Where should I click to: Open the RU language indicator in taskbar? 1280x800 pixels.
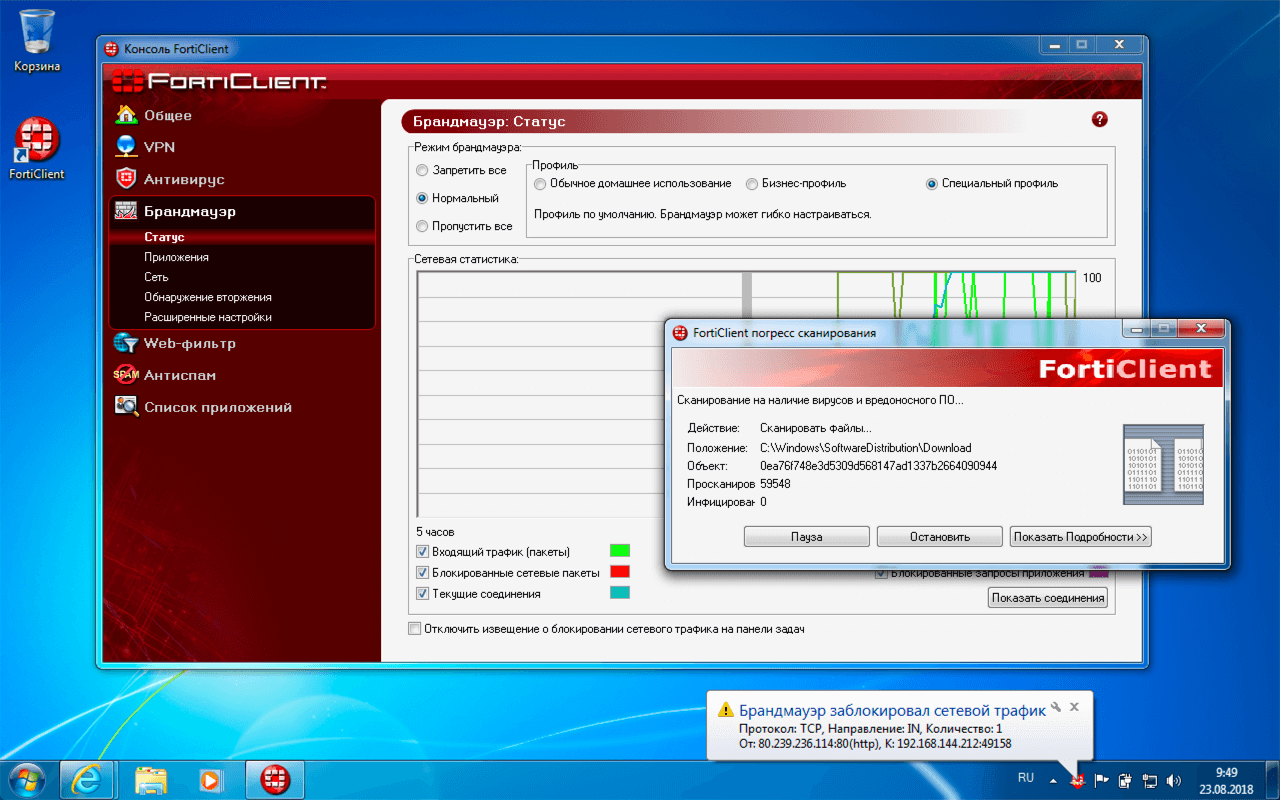(x=1025, y=777)
